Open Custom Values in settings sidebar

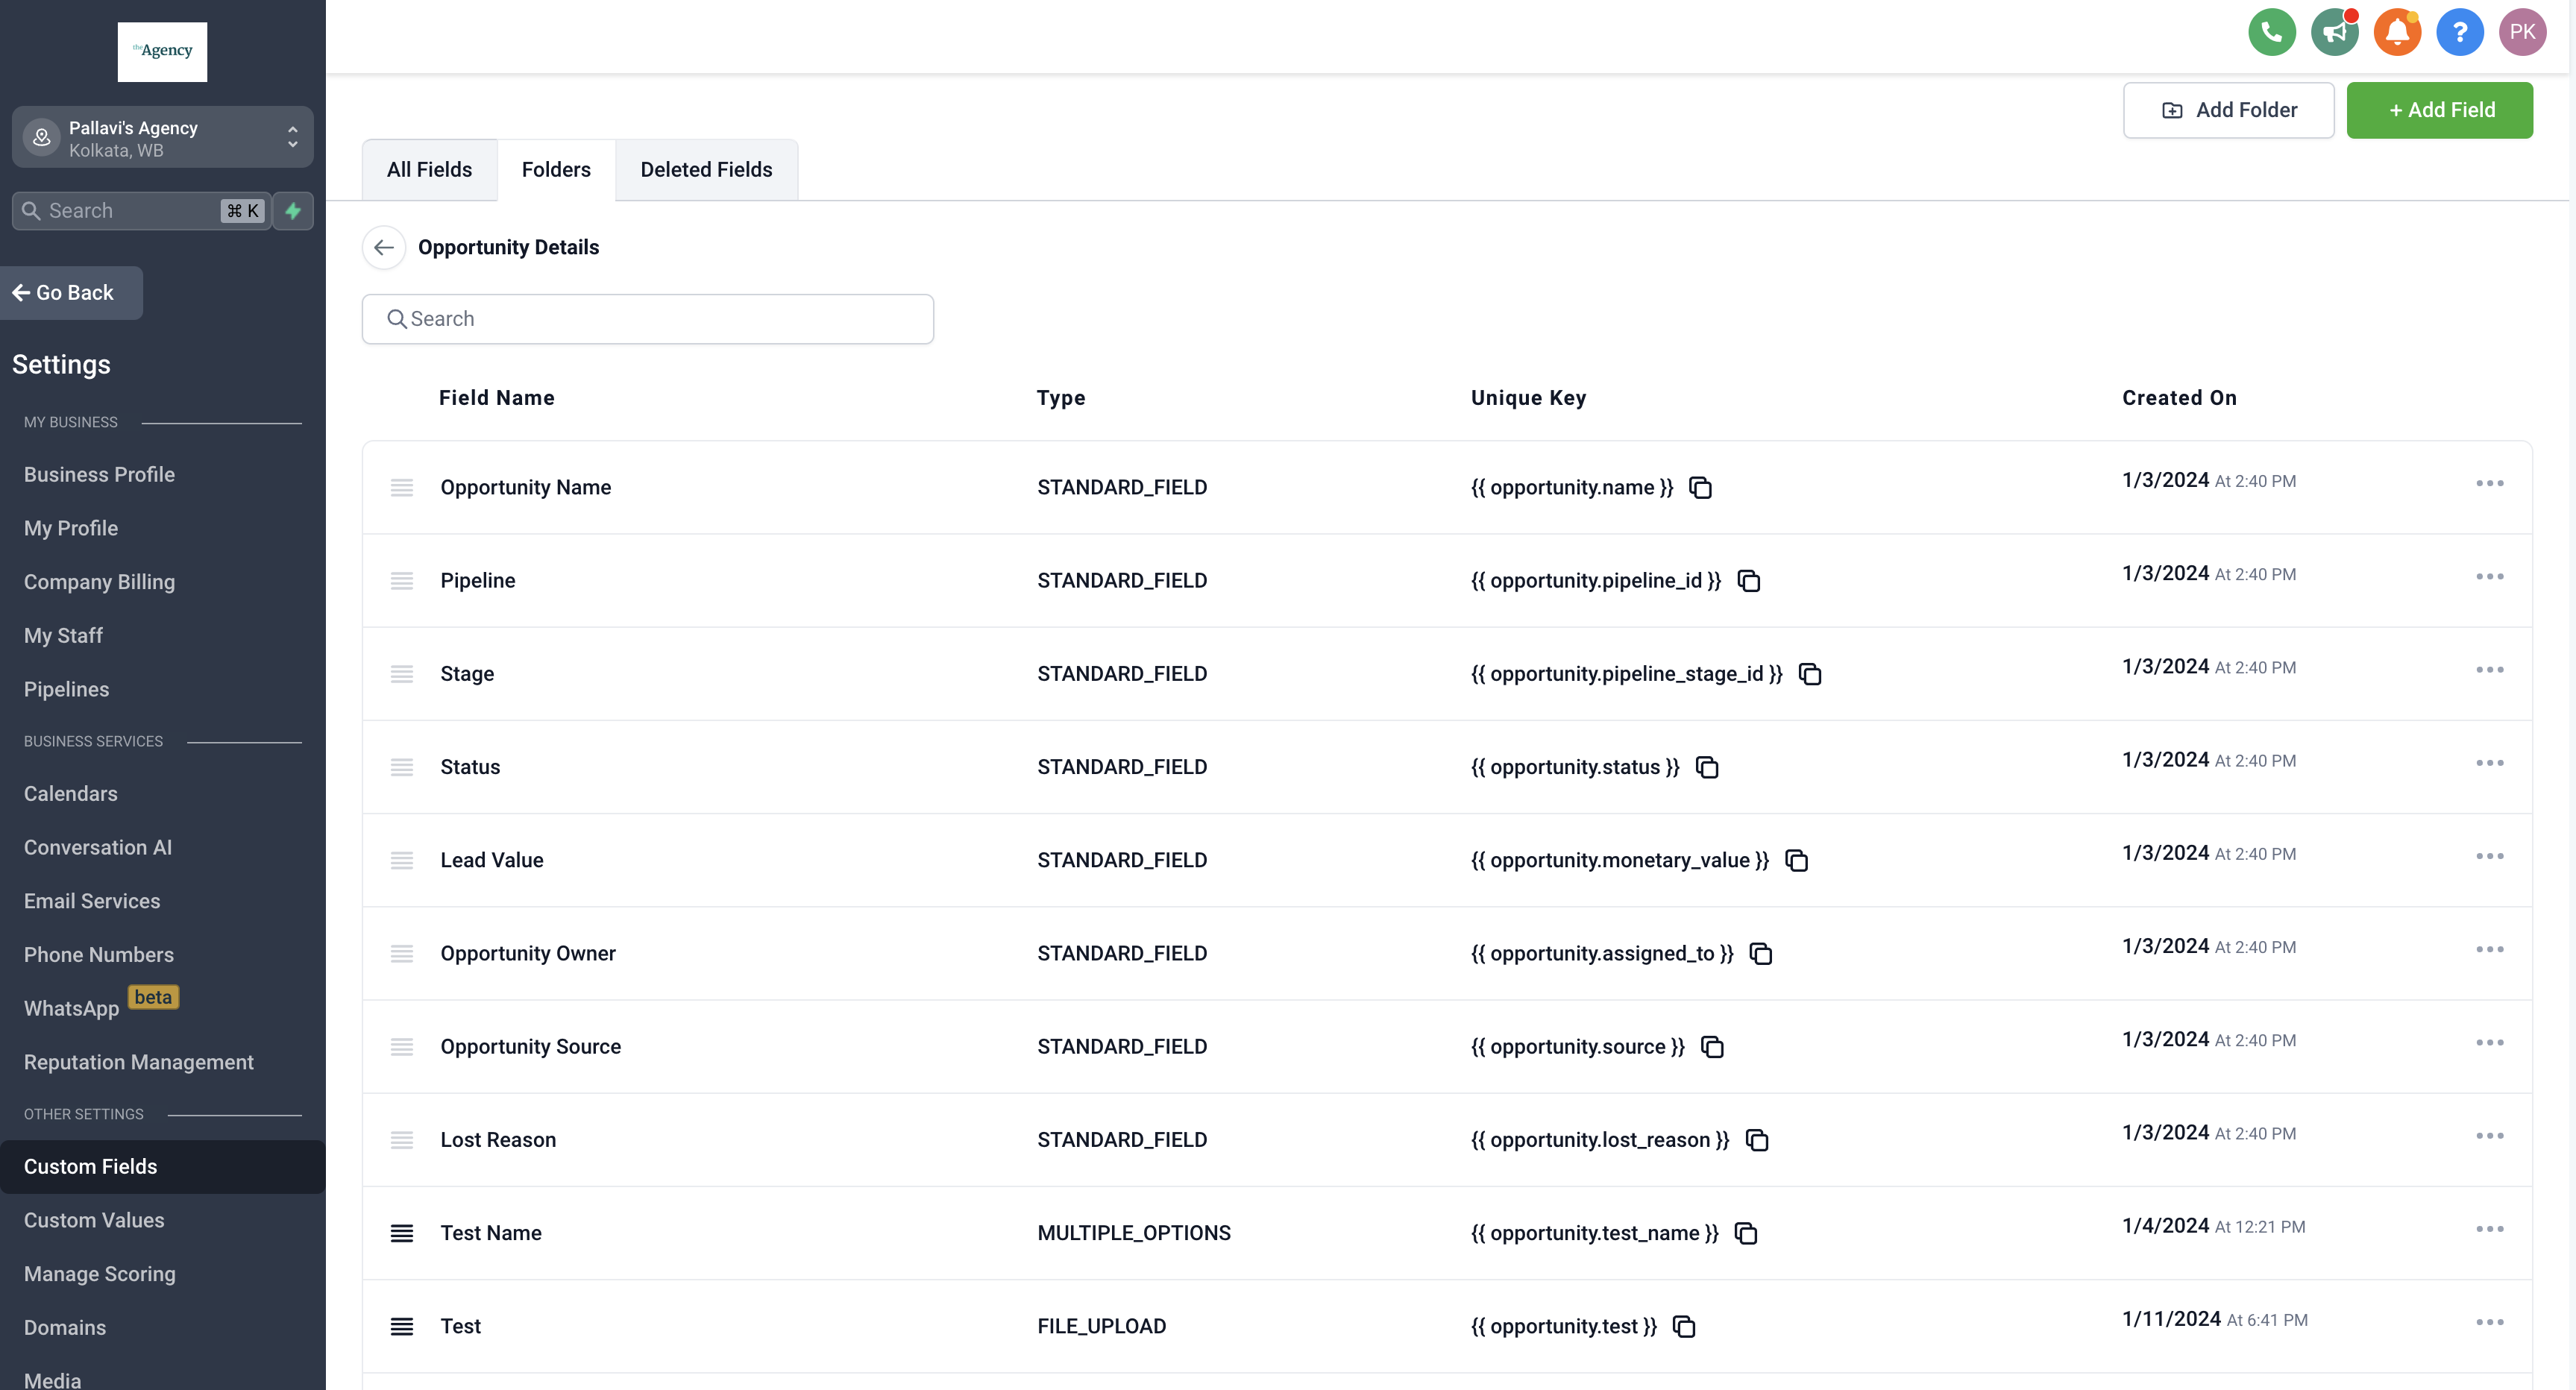click(94, 1220)
